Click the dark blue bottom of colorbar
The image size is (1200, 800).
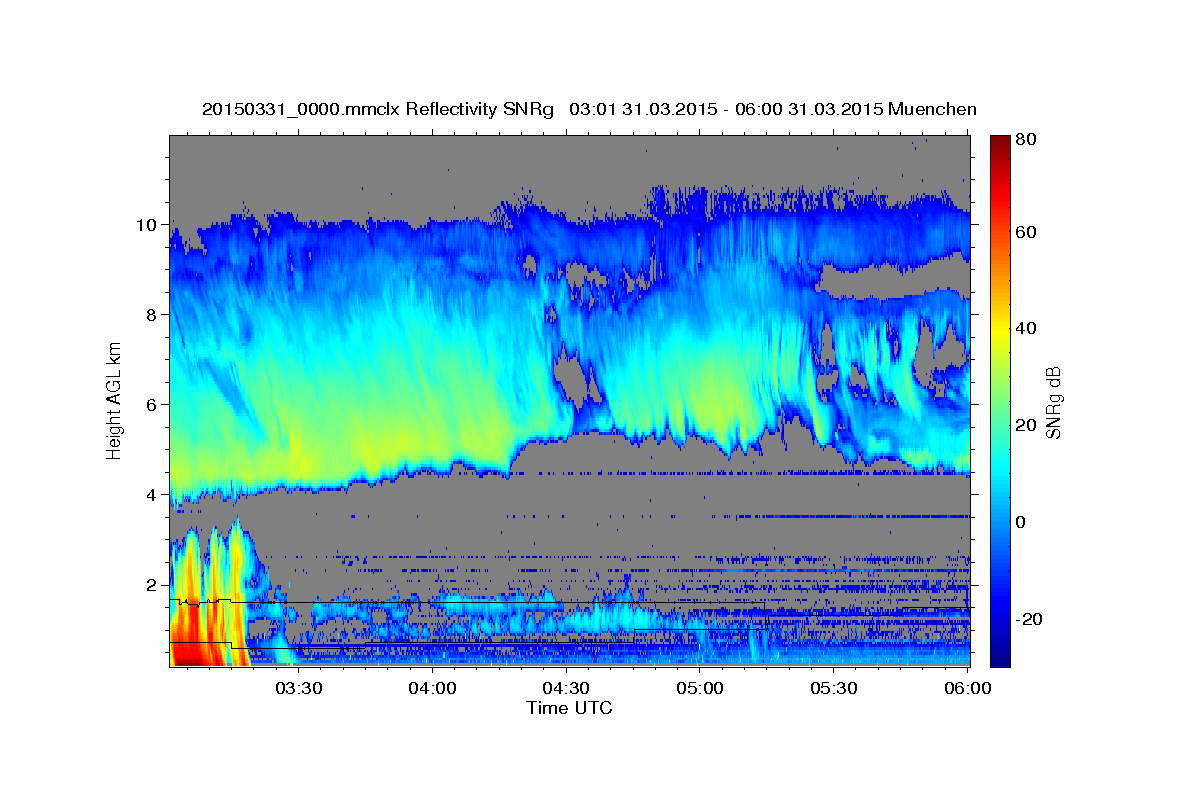(999, 655)
